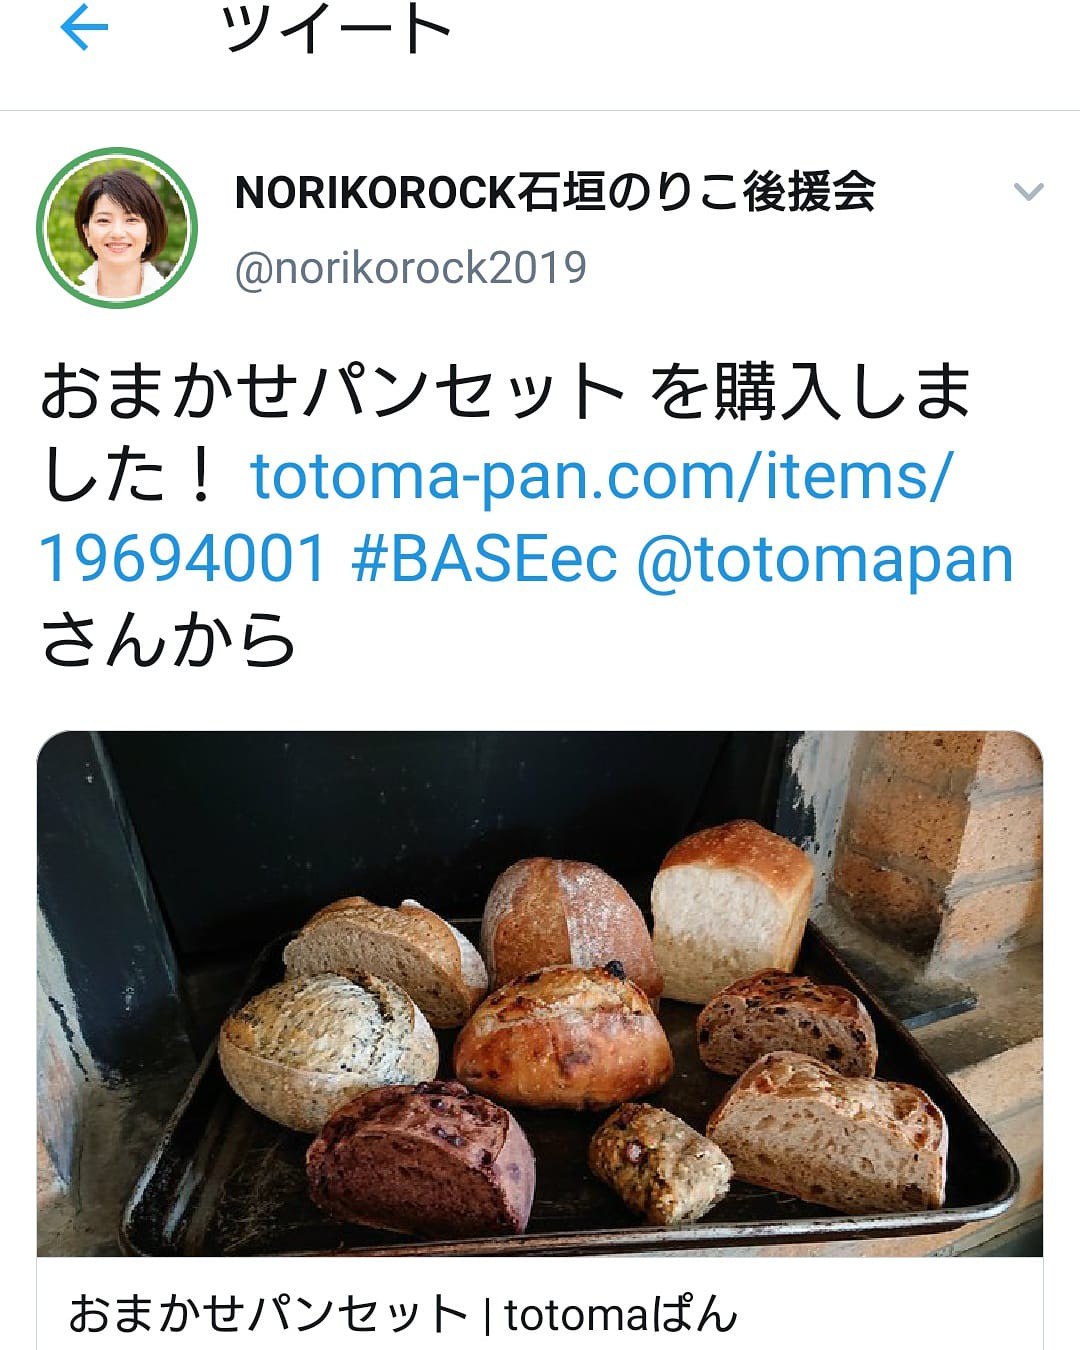
Task: Open the bread tray preview image
Action: (x=540, y=993)
